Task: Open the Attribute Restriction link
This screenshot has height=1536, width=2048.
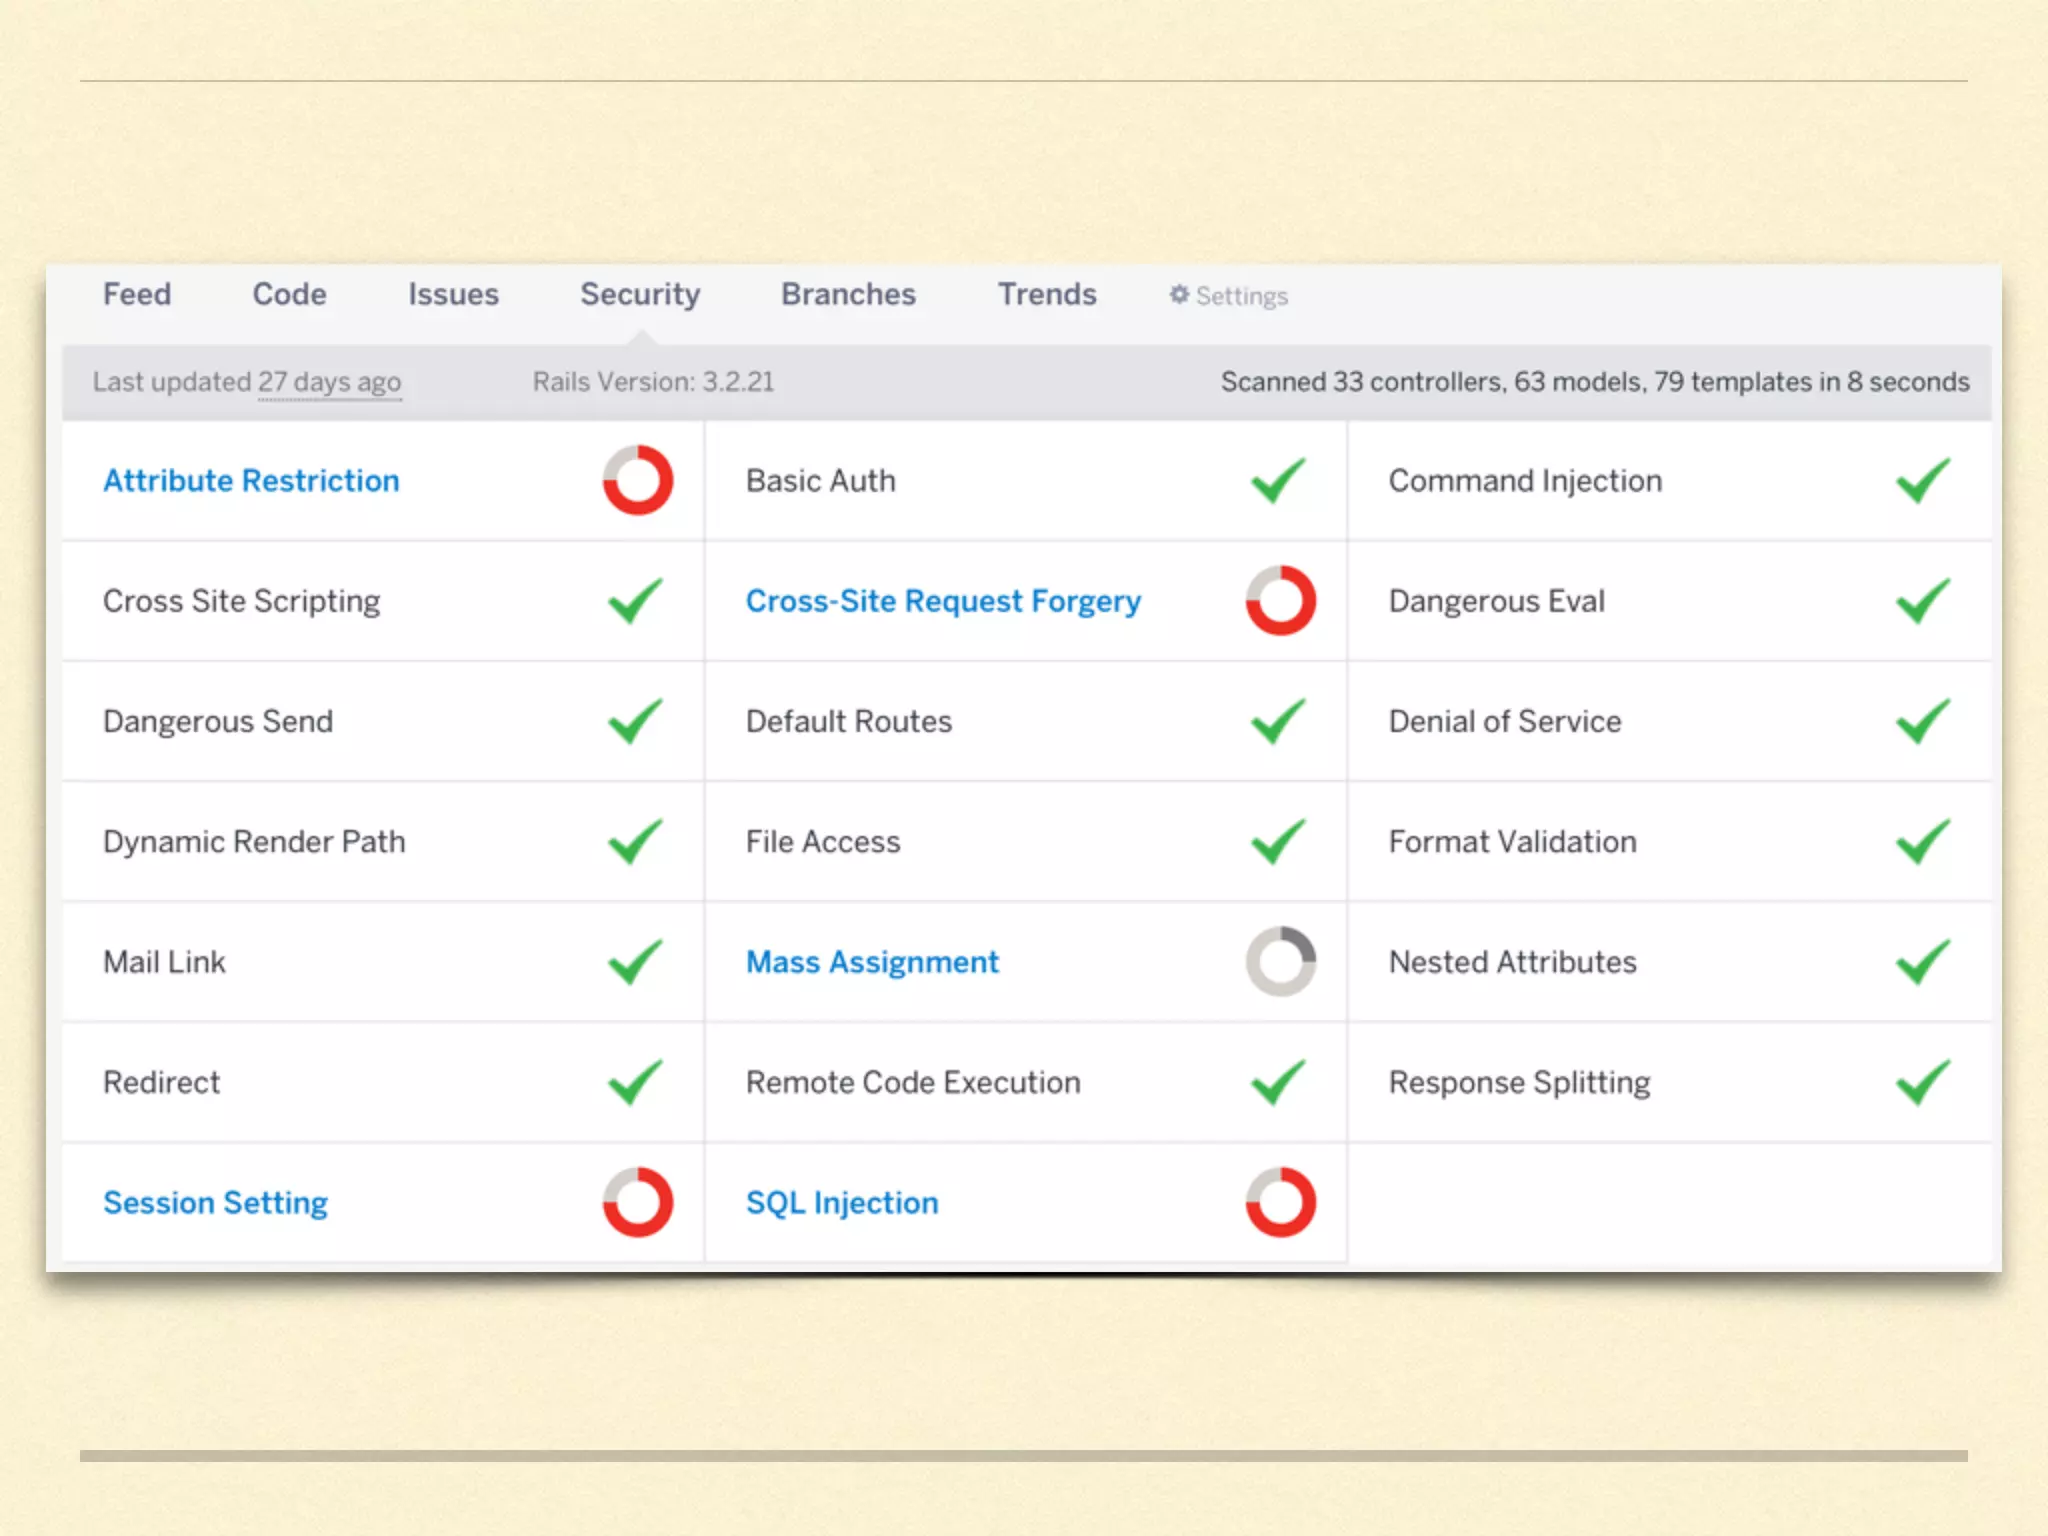Action: [251, 481]
